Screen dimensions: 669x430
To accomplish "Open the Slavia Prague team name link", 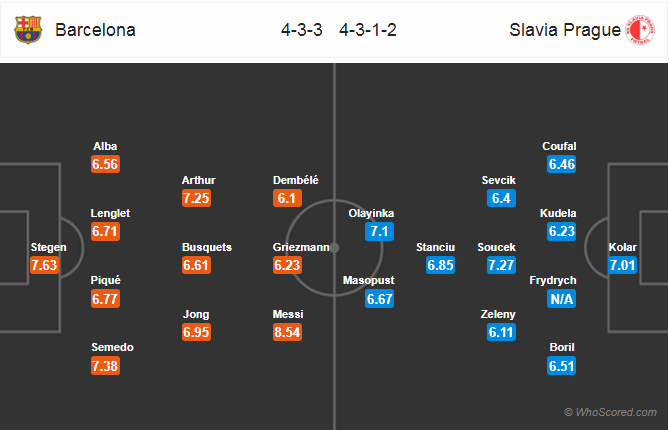I will coord(565,30).
